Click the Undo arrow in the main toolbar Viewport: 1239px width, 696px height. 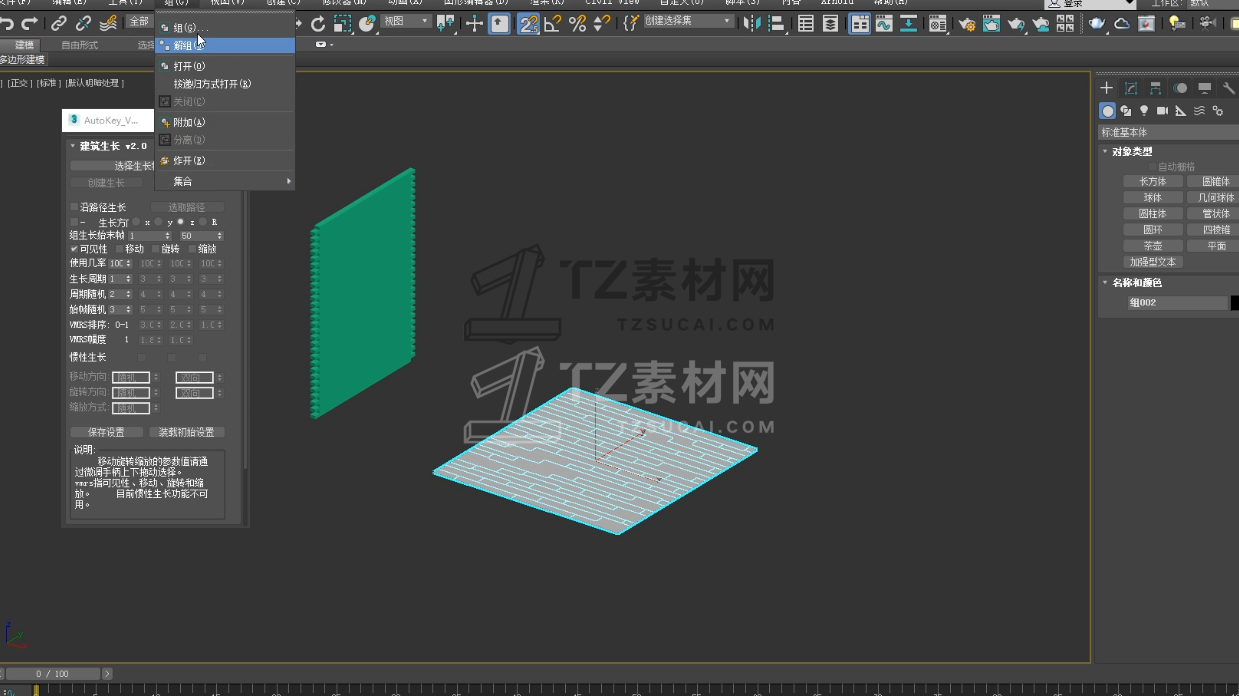pos(8,23)
